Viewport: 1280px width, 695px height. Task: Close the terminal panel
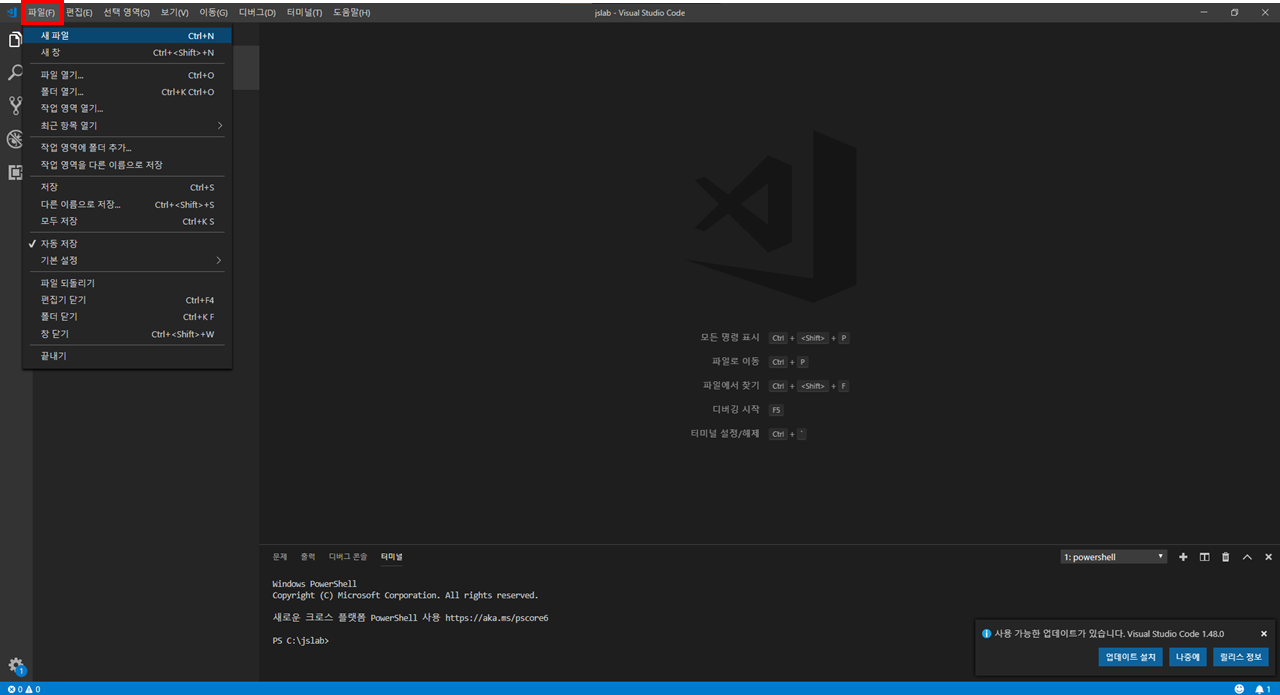(x=1268, y=557)
